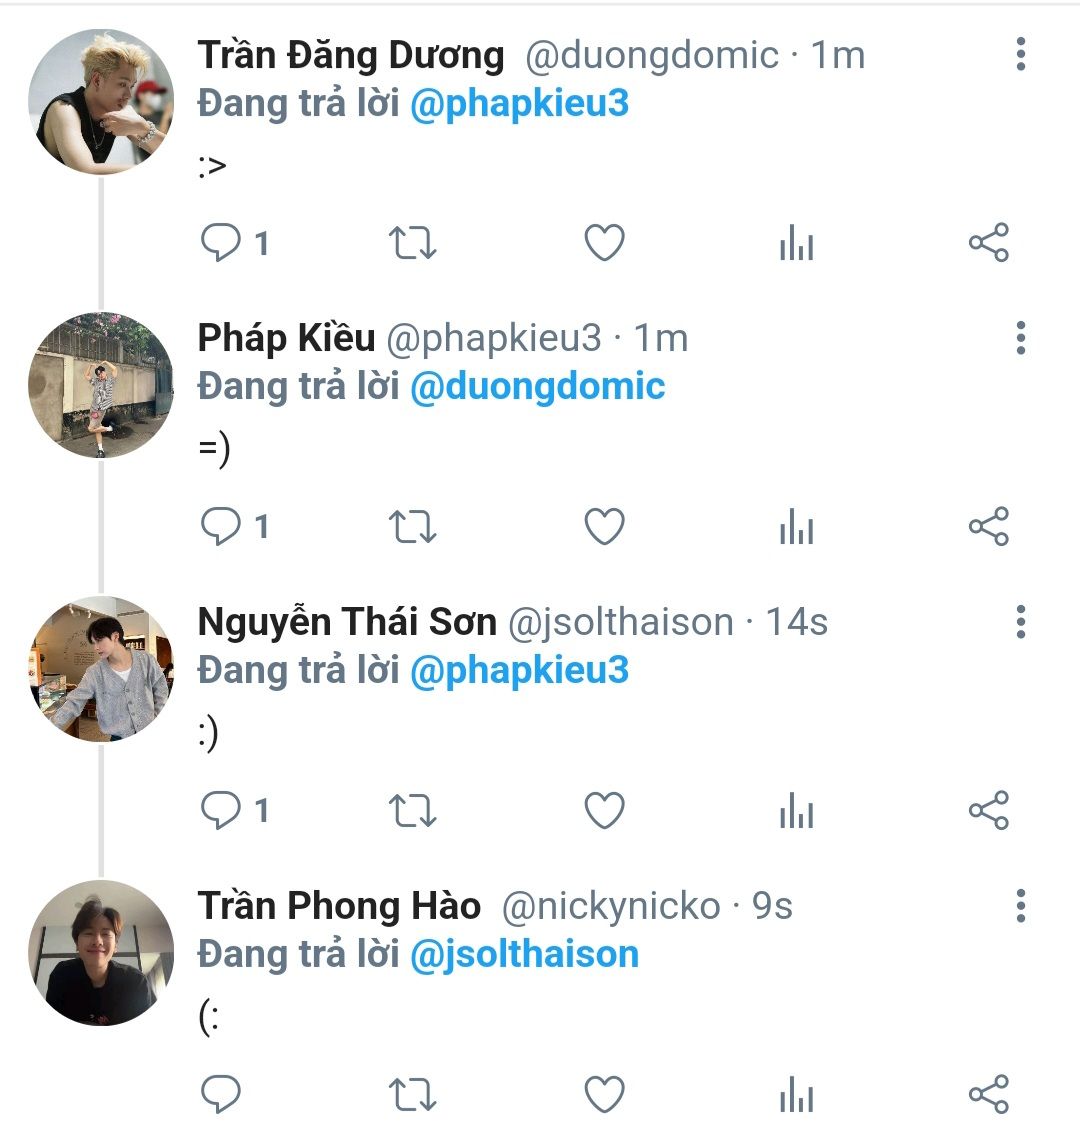Viewport: 1080px width, 1132px height.
Task: Open more options on Trần Đăng Dương's tweet
Action: click(x=1020, y=54)
